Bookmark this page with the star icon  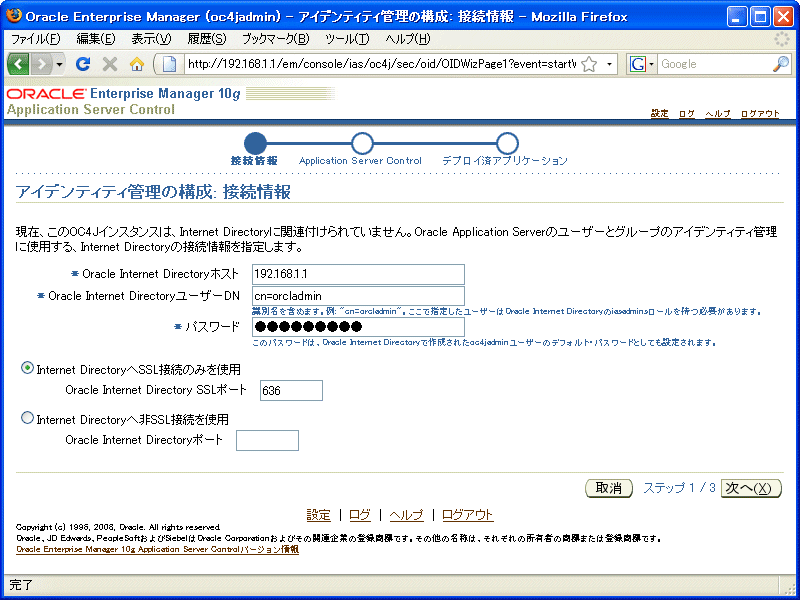point(589,64)
